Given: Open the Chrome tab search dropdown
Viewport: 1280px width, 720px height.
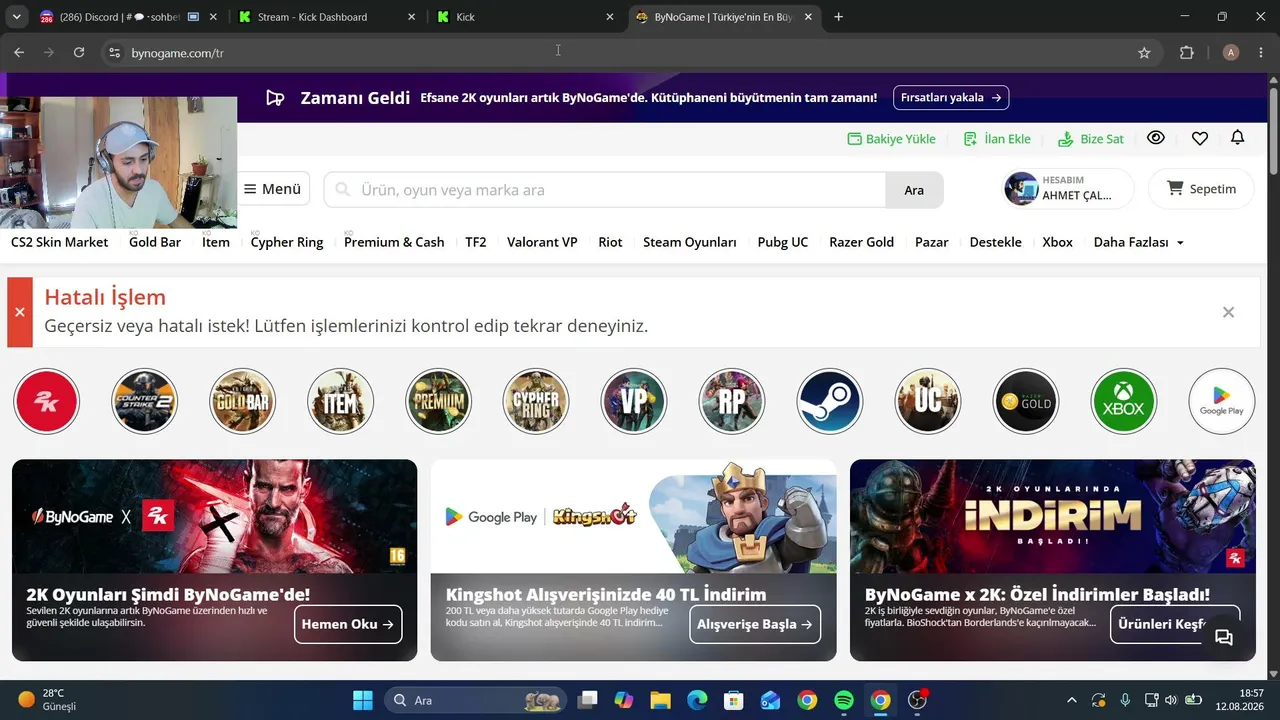Looking at the screenshot, I should tap(16, 17).
